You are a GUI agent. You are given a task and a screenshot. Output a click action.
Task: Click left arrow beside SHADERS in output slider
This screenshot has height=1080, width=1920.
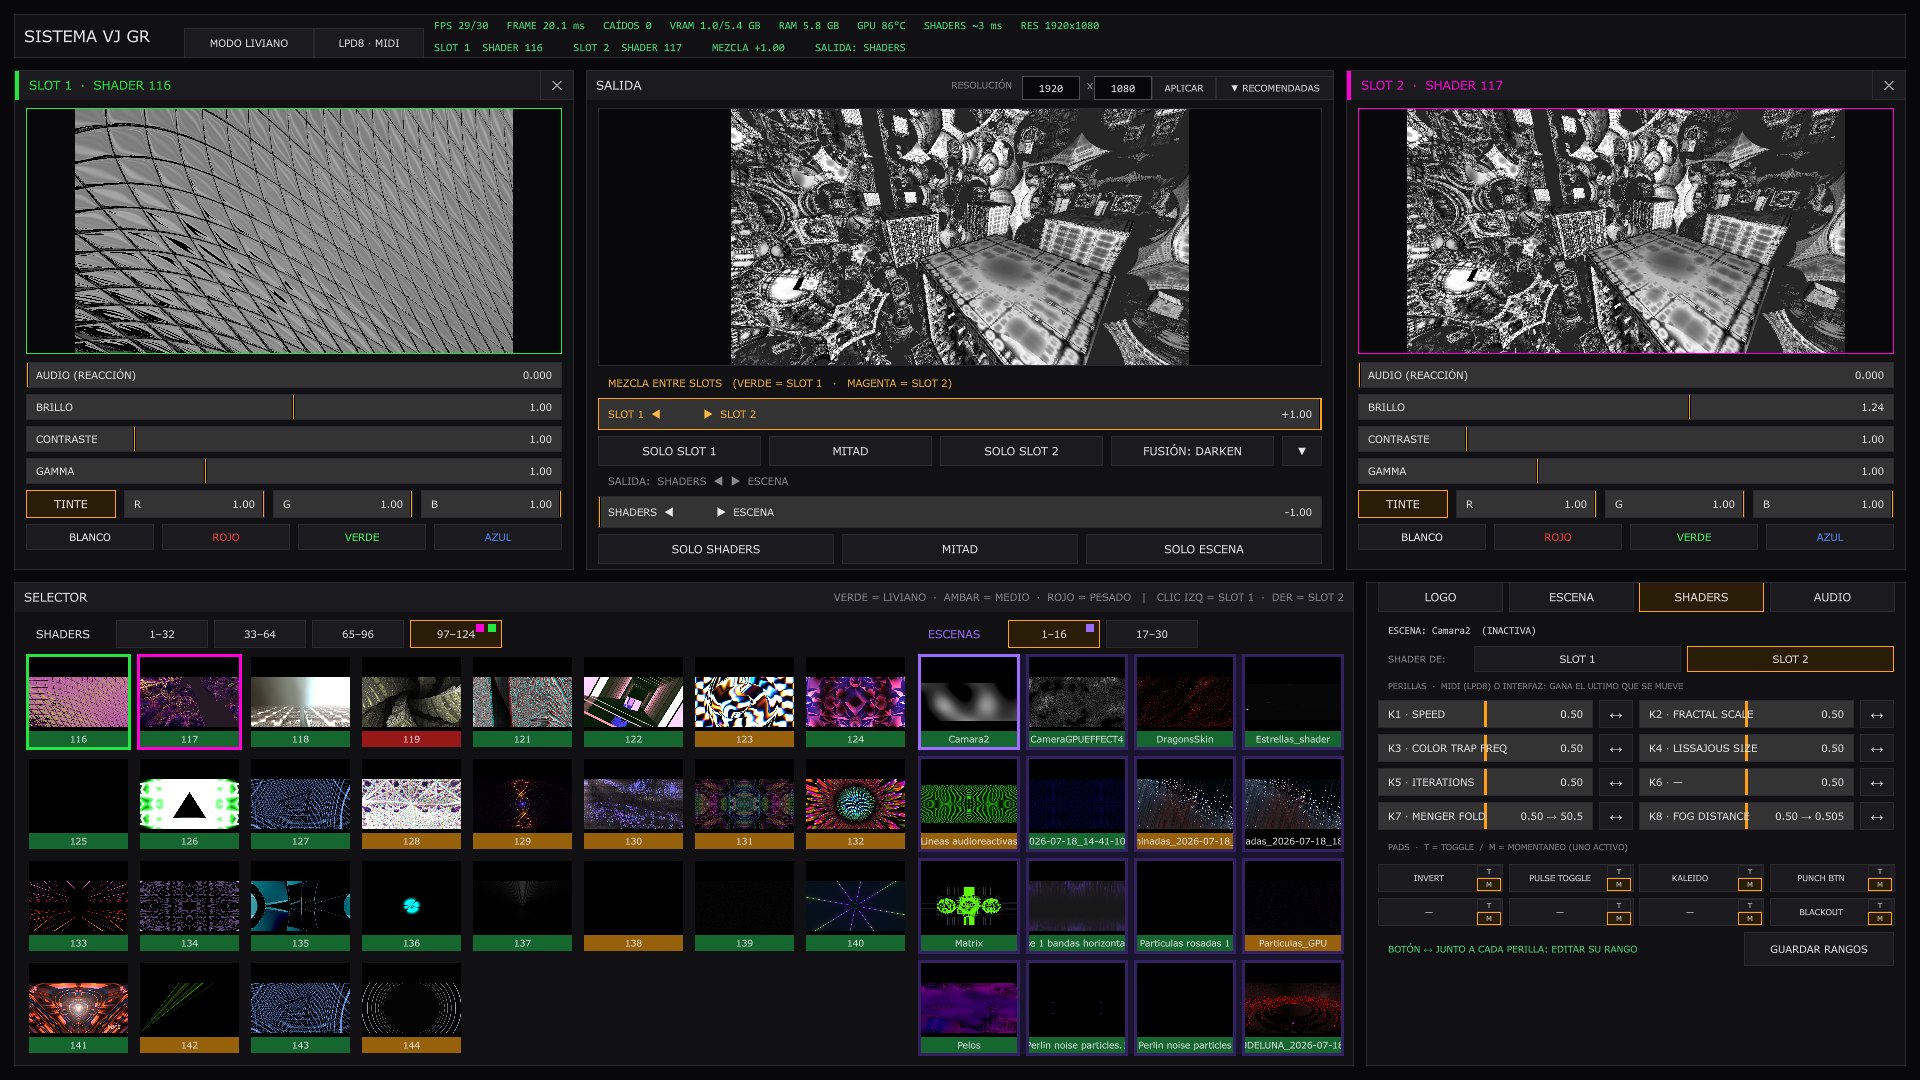669,512
